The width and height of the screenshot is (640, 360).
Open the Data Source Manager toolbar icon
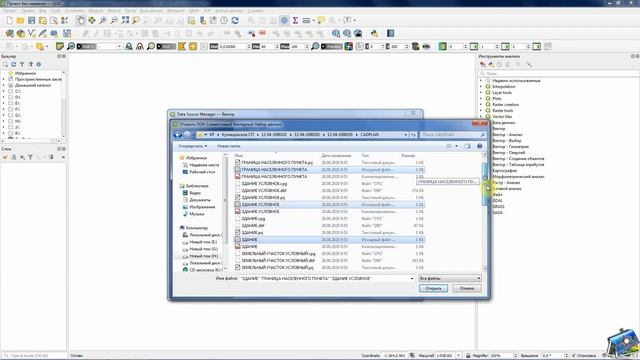coord(9,33)
